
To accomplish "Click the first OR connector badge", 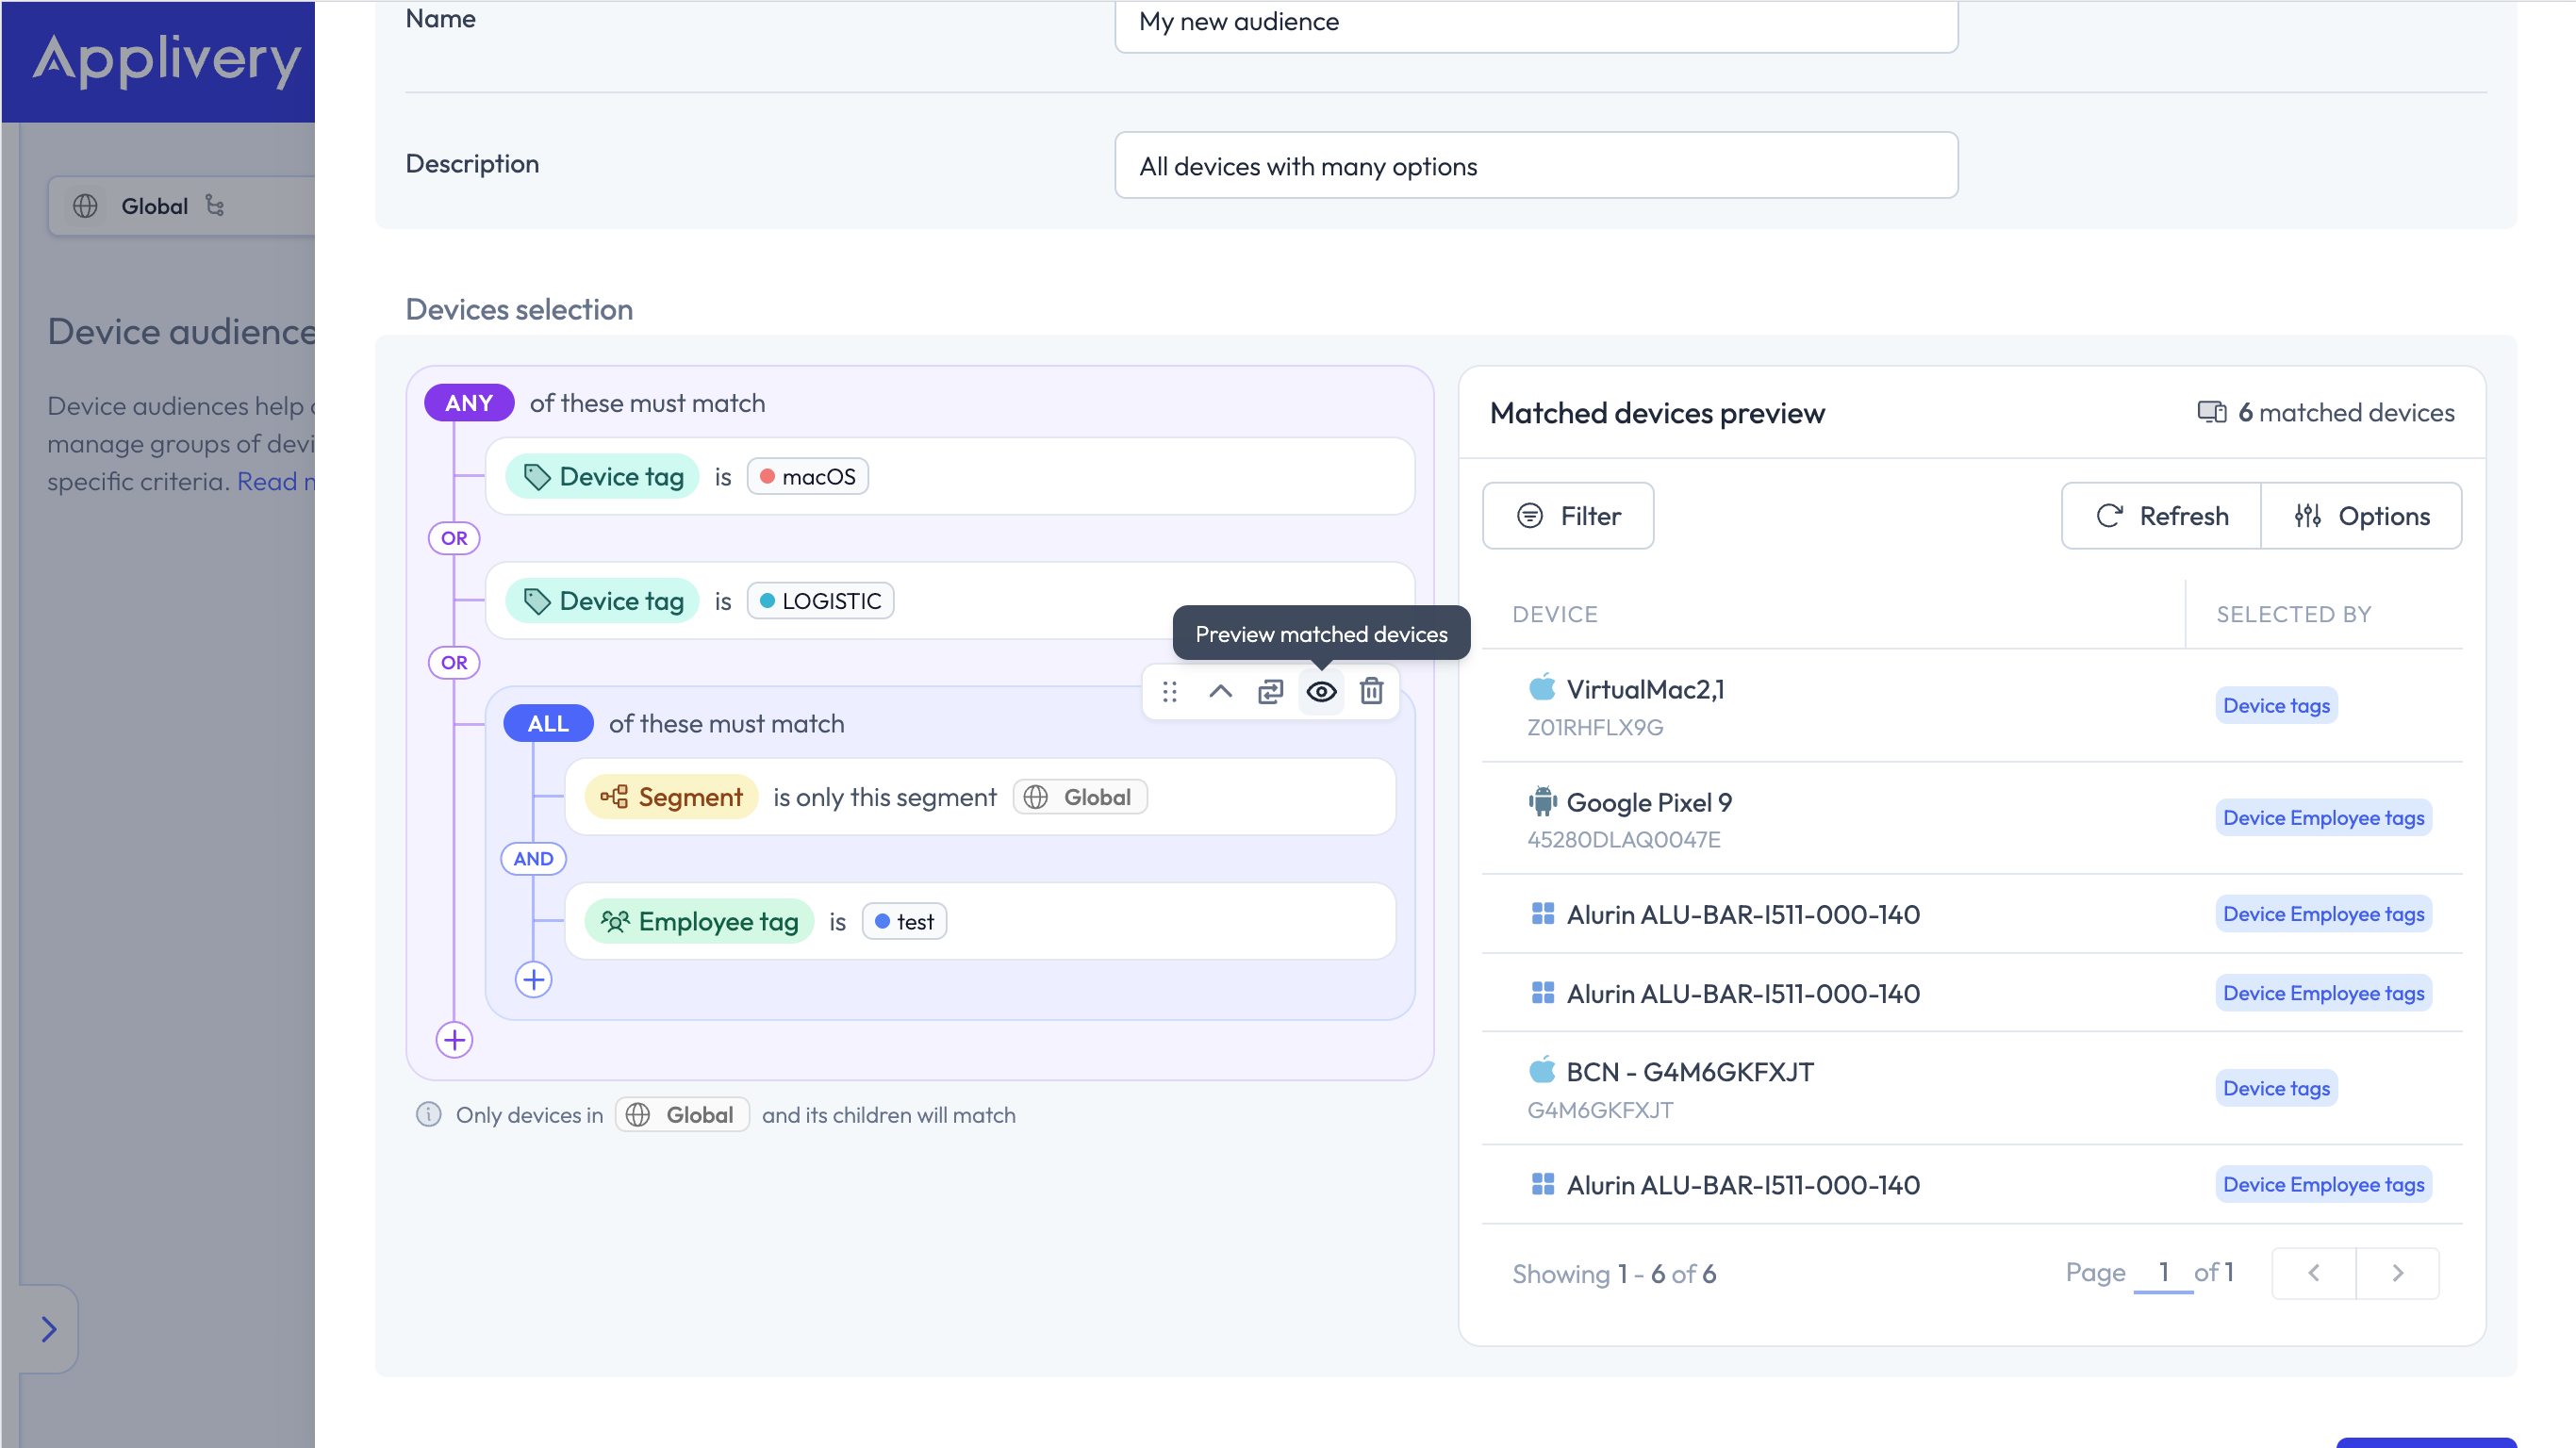I will (454, 538).
